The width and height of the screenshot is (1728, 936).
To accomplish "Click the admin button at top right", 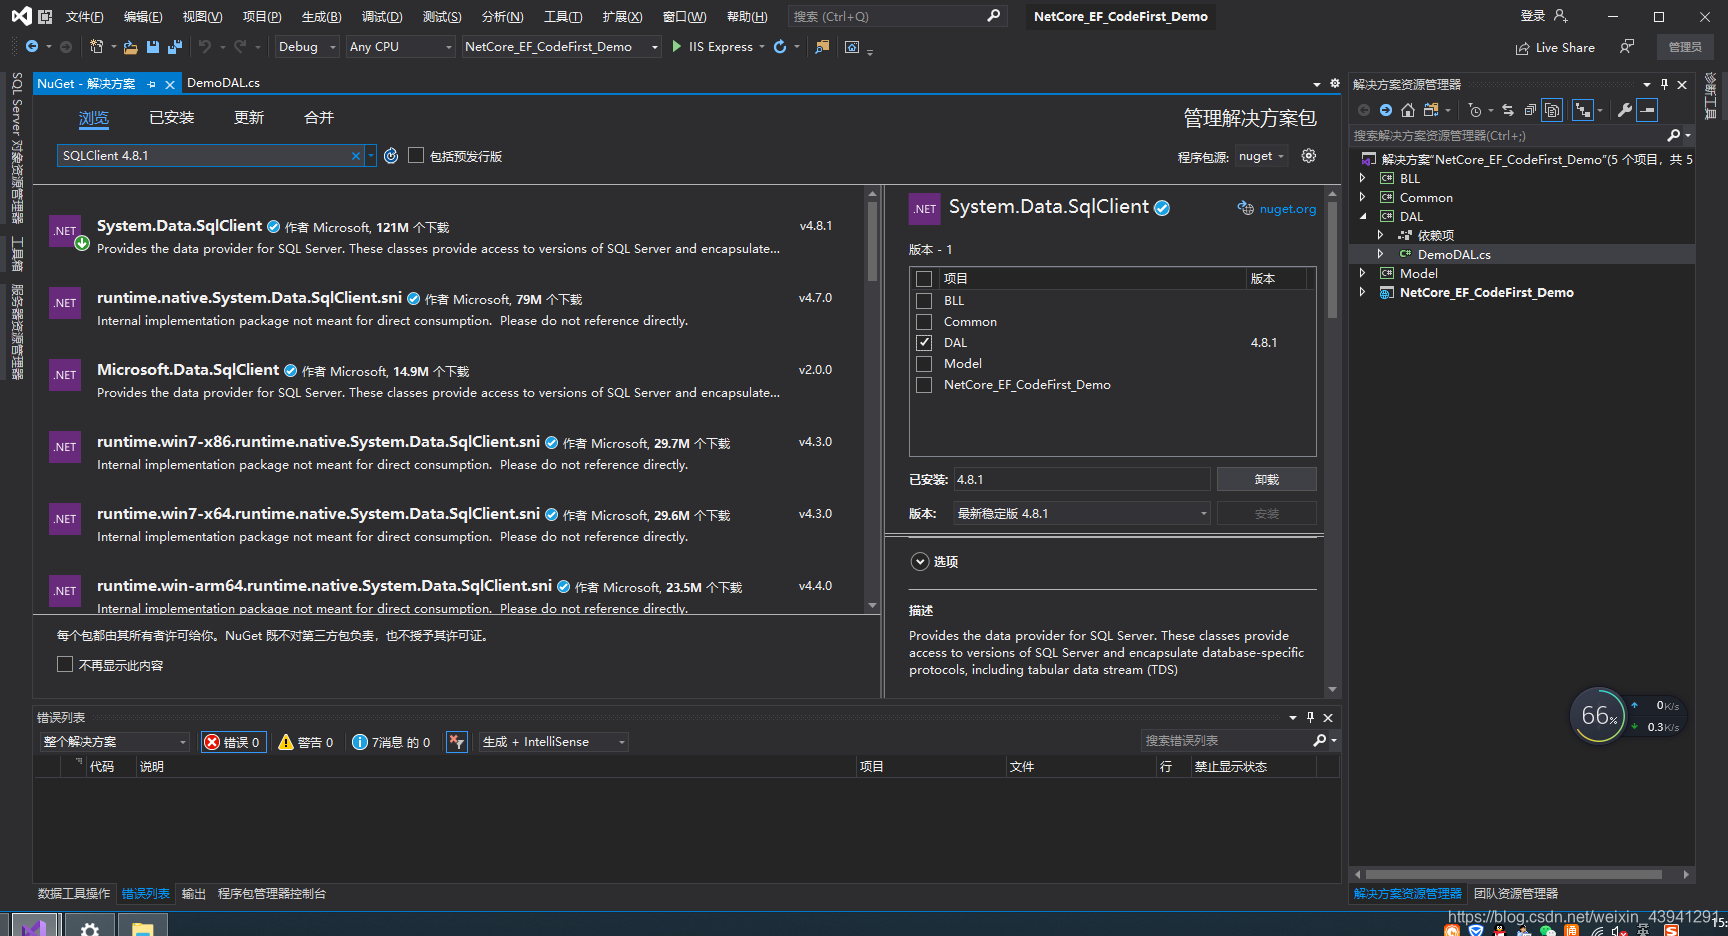I will coord(1685,47).
